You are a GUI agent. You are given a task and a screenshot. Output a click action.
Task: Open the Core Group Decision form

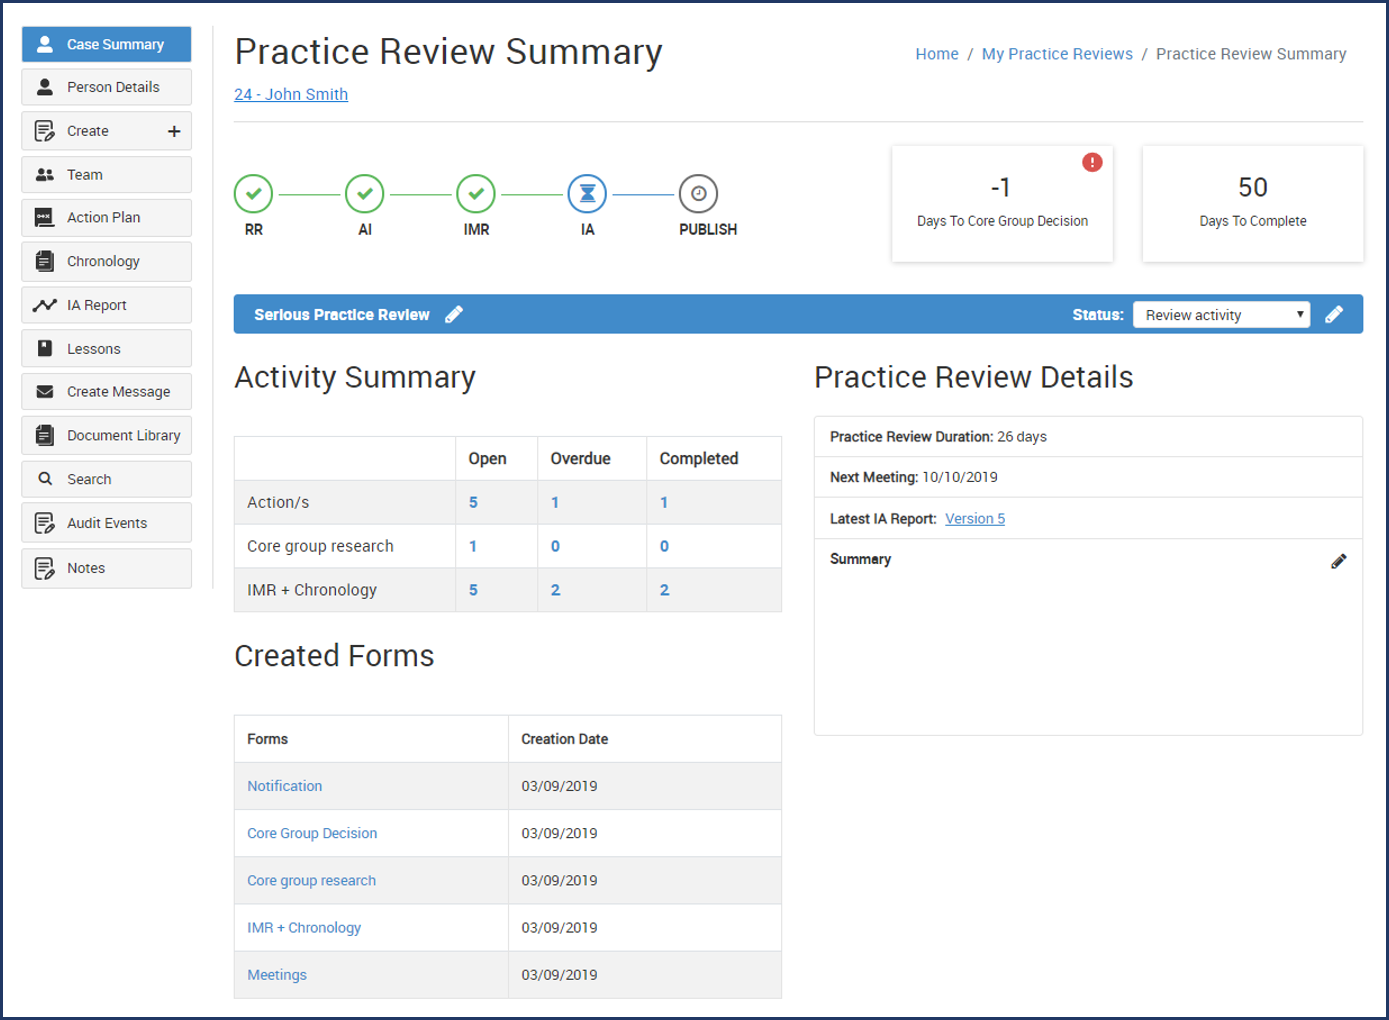[x=311, y=833]
